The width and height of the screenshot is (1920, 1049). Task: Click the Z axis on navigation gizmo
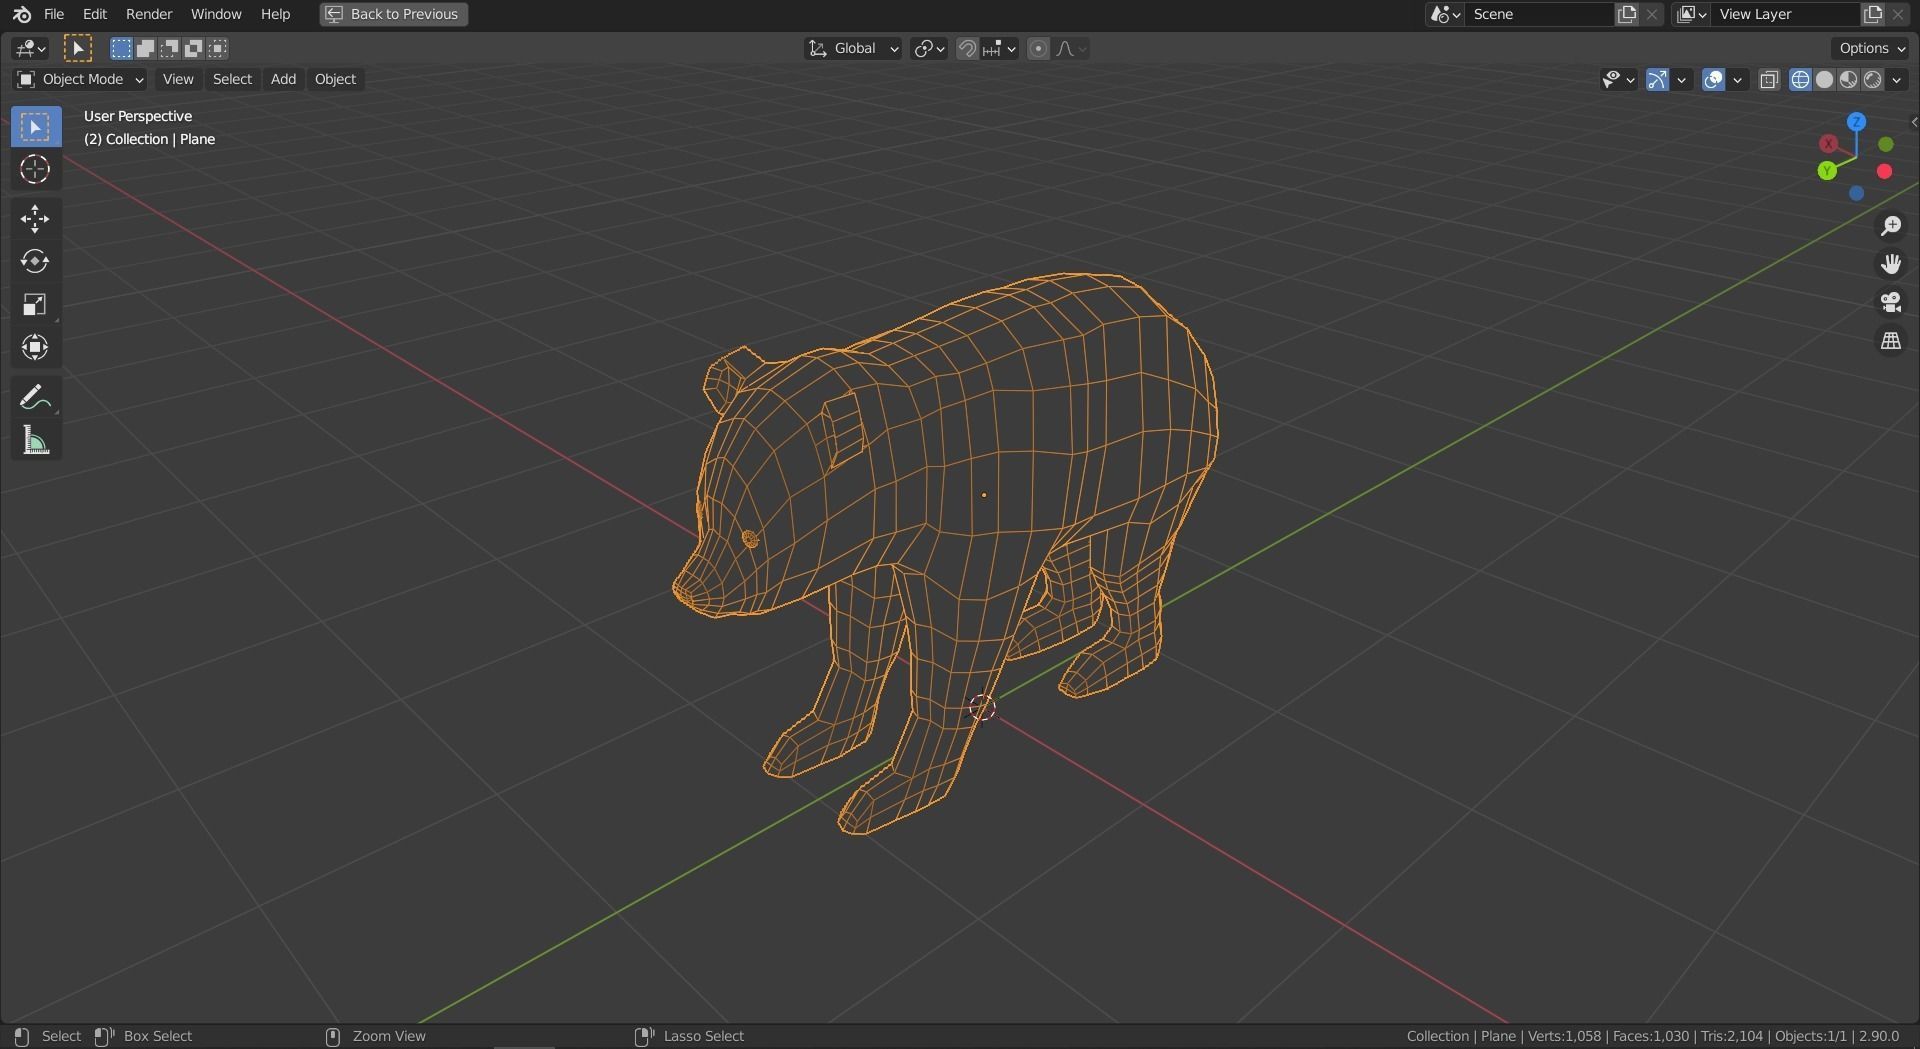pyautogui.click(x=1856, y=122)
